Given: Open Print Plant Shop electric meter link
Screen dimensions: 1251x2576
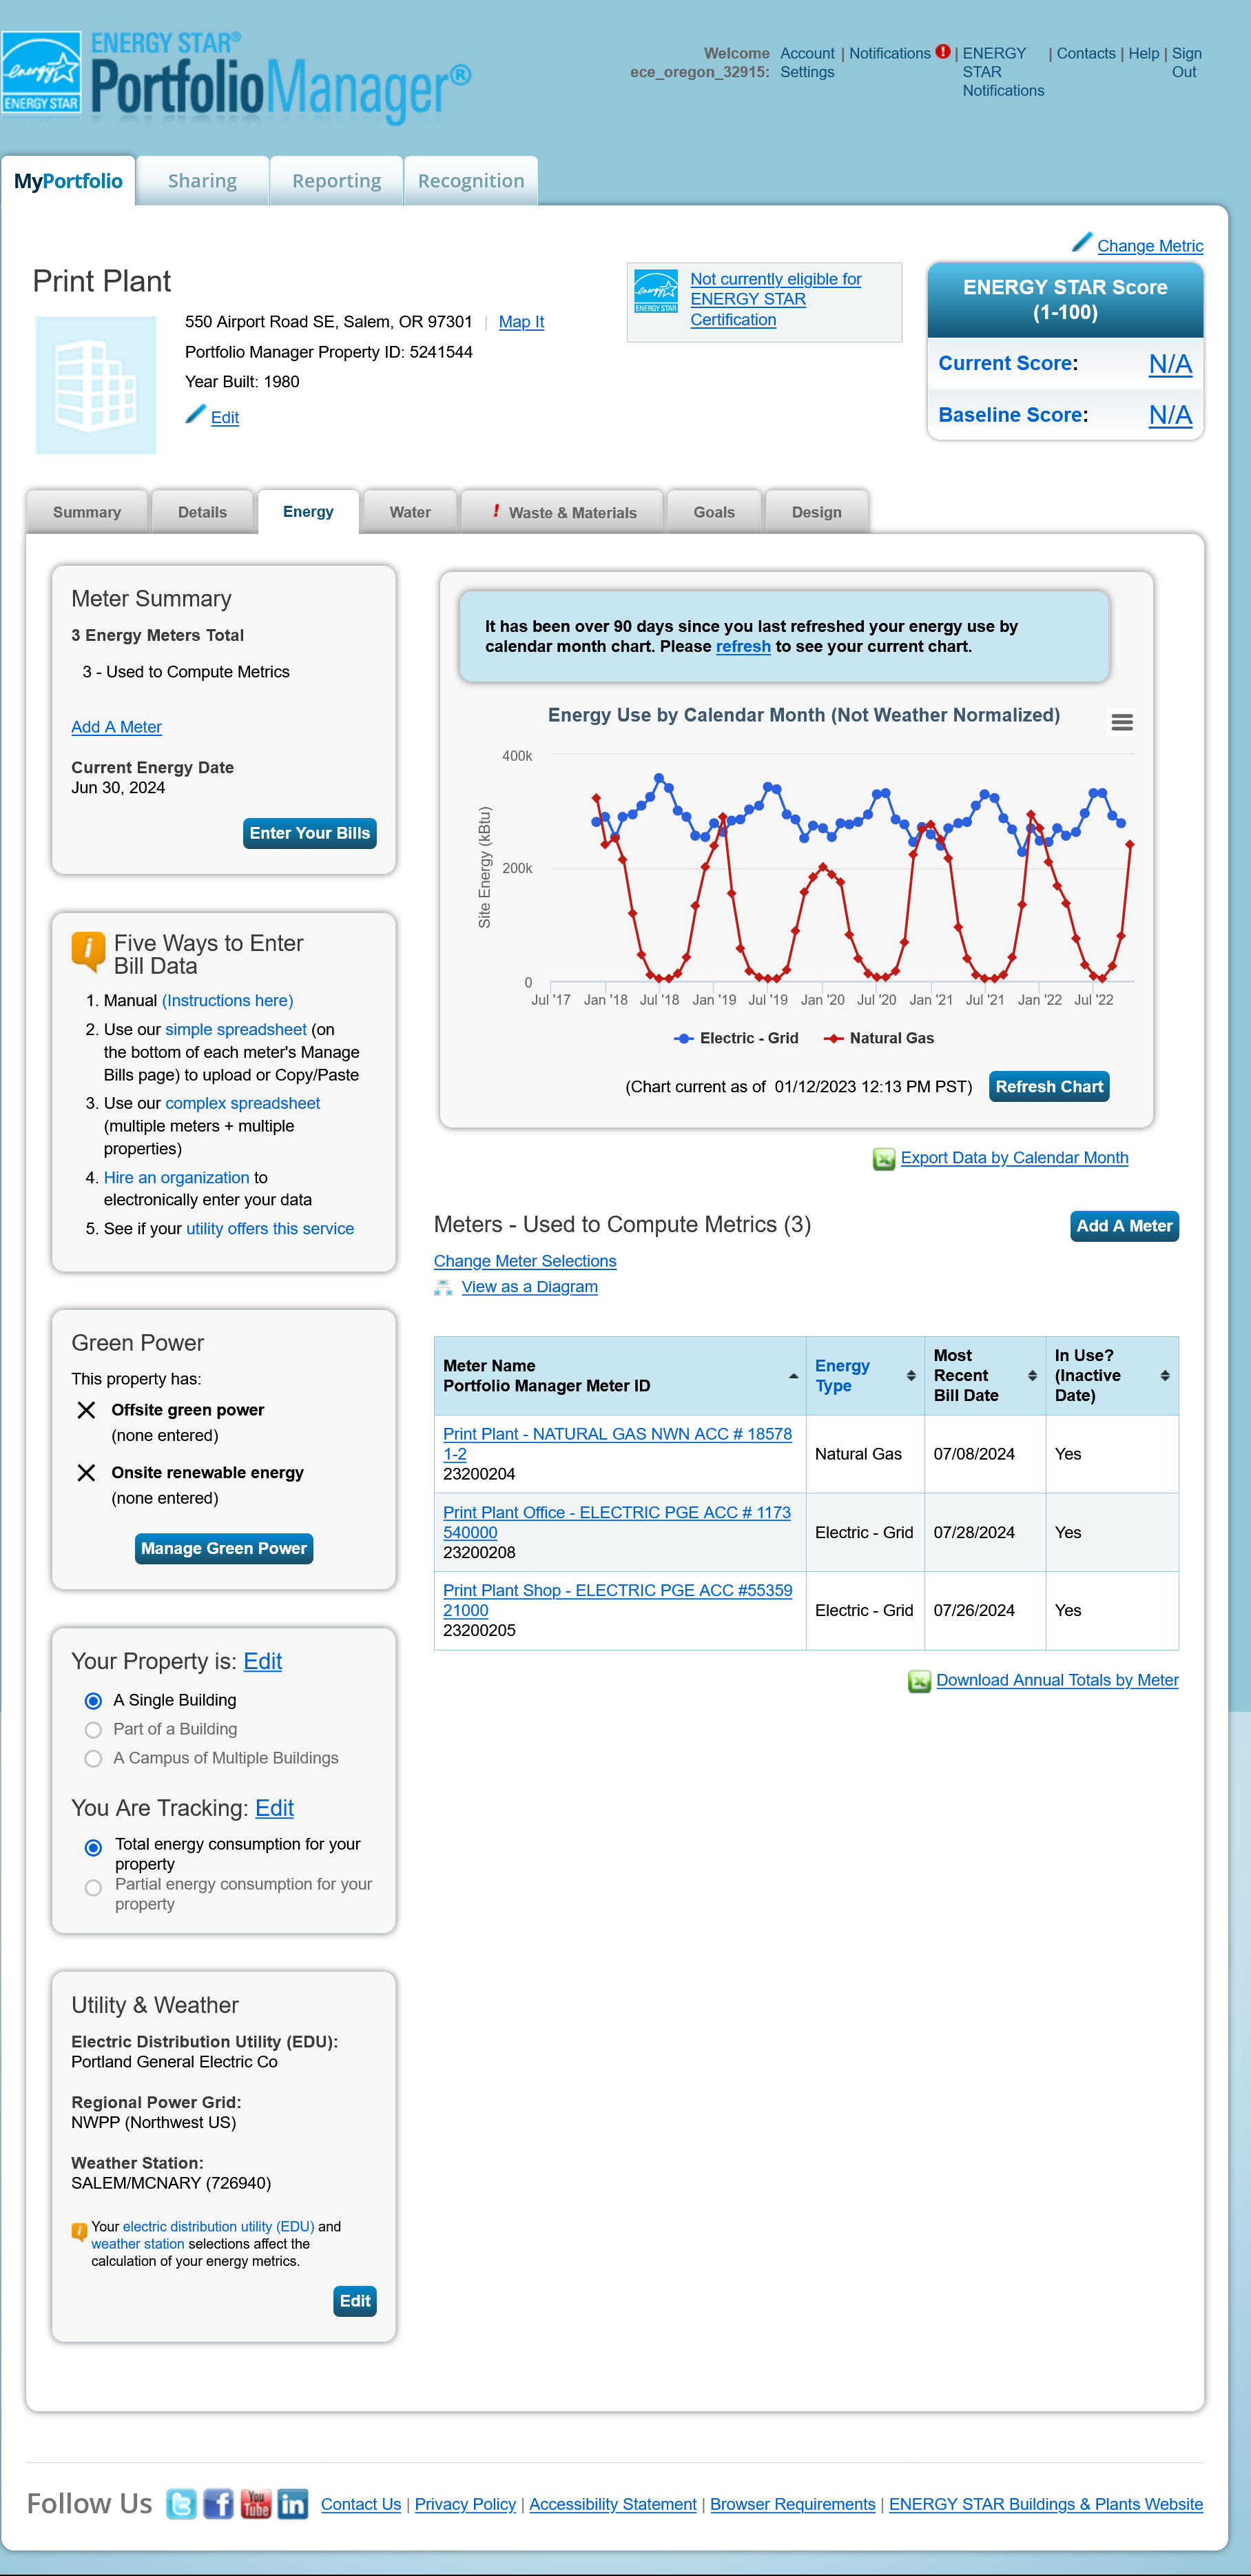Looking at the screenshot, I should click(x=617, y=1601).
